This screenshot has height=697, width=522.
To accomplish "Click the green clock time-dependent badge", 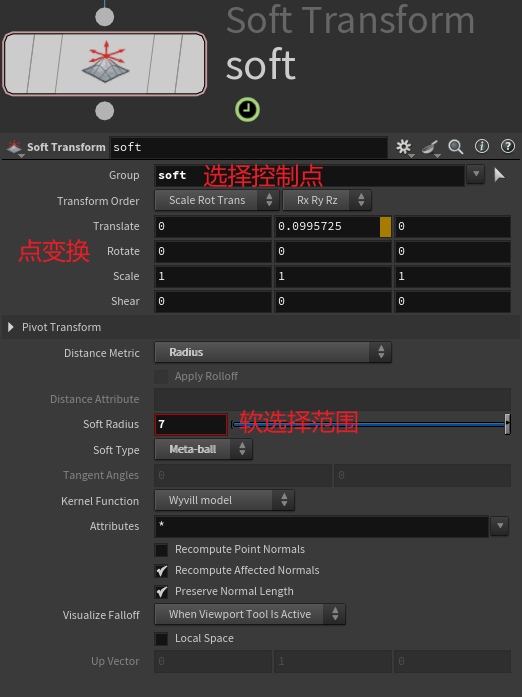I will coord(247,109).
